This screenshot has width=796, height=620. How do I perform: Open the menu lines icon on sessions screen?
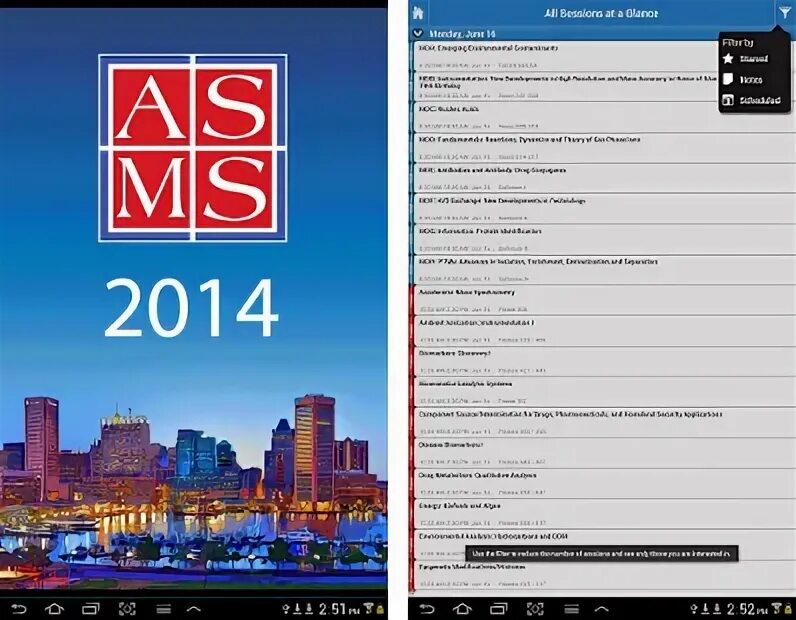[571, 608]
